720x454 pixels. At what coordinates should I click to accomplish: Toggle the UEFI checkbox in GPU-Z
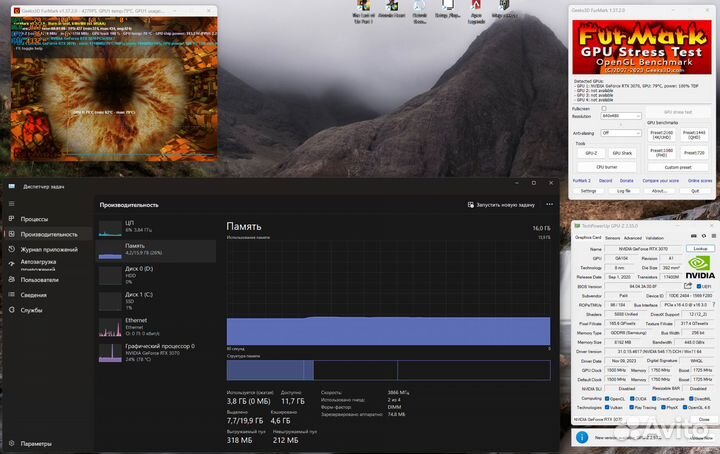698,286
